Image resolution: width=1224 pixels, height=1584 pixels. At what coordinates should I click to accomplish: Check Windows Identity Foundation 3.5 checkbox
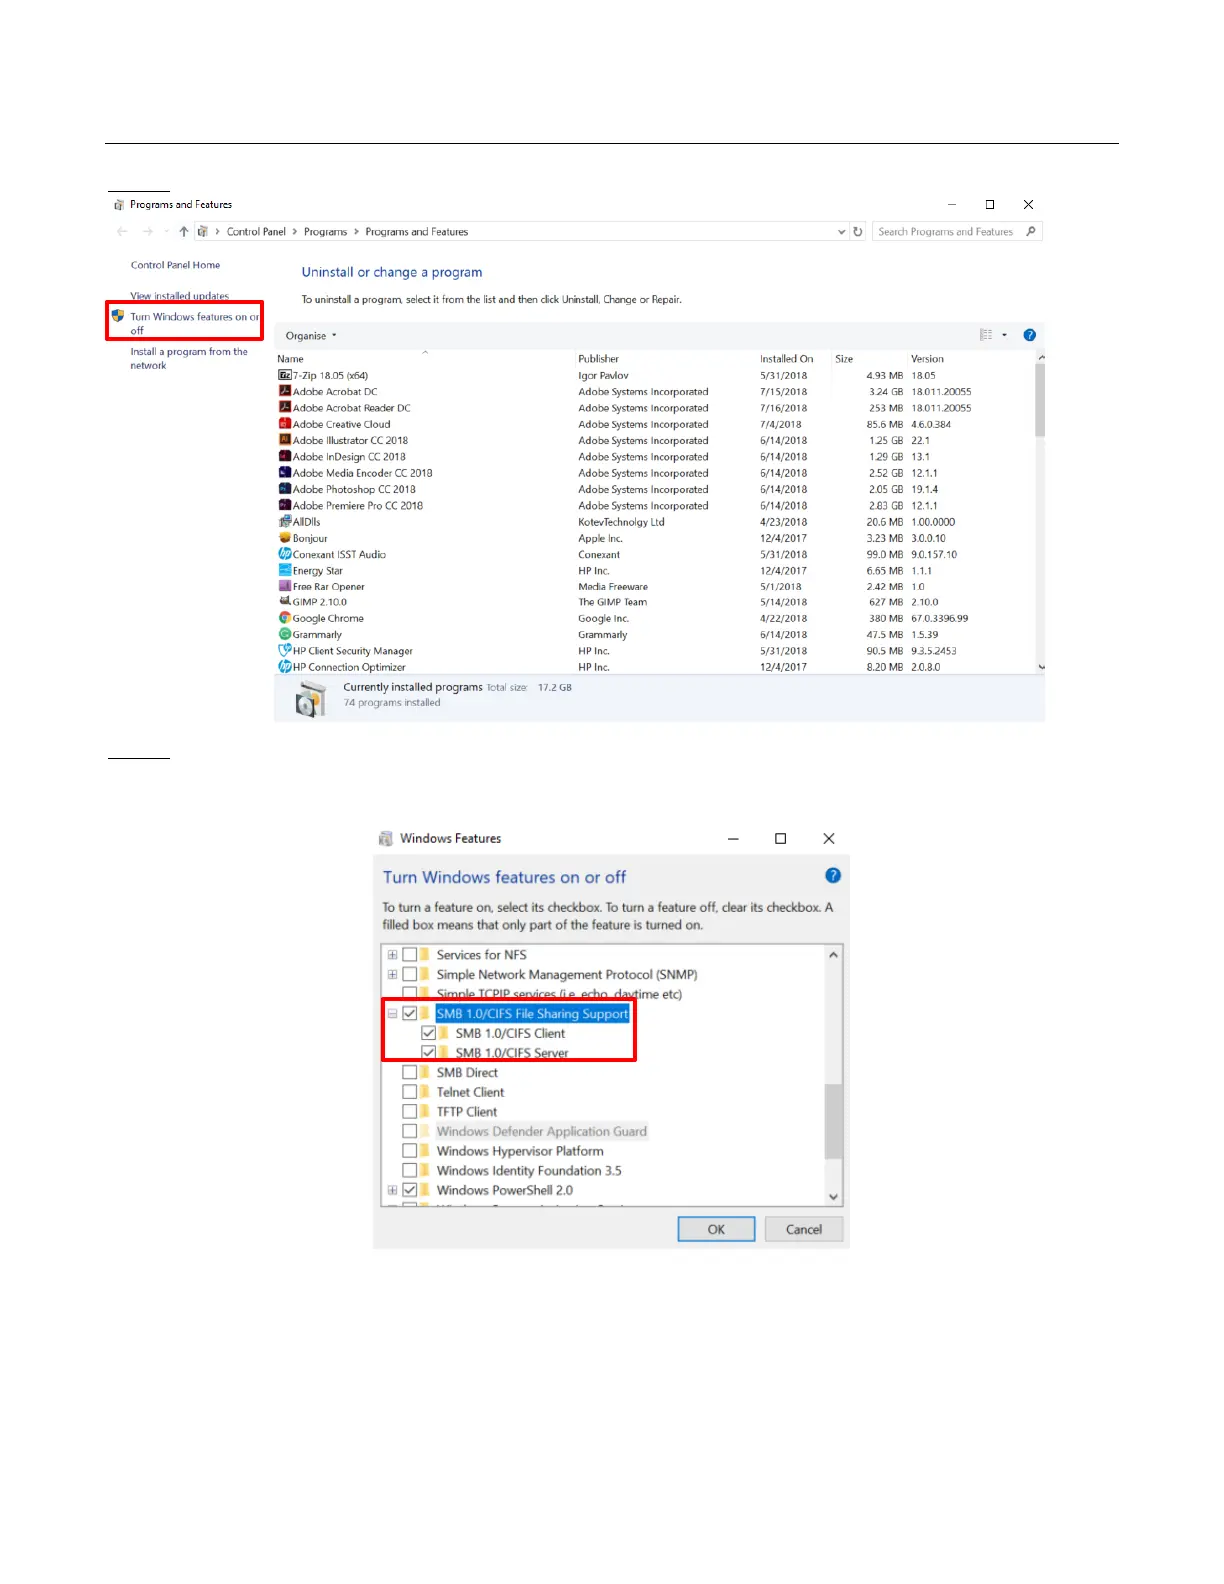[x=409, y=1170]
